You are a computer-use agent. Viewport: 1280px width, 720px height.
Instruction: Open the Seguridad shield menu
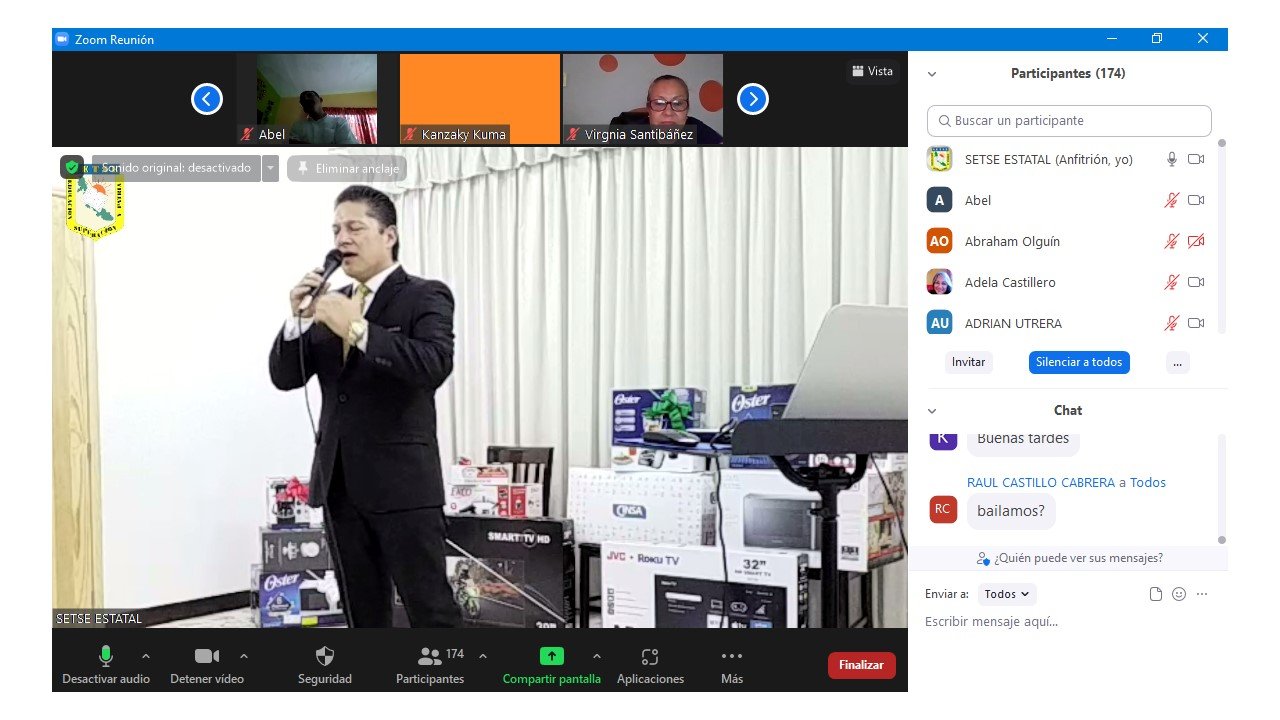325,665
